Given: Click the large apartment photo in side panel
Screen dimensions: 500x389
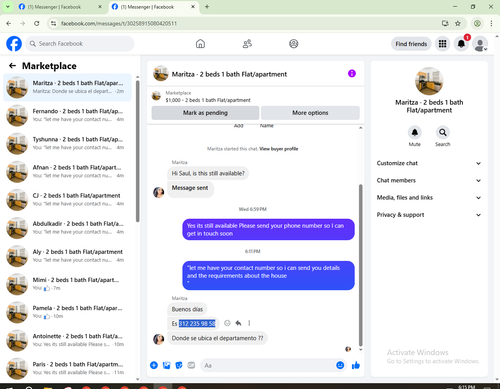Looking at the screenshot, I should click(429, 81).
